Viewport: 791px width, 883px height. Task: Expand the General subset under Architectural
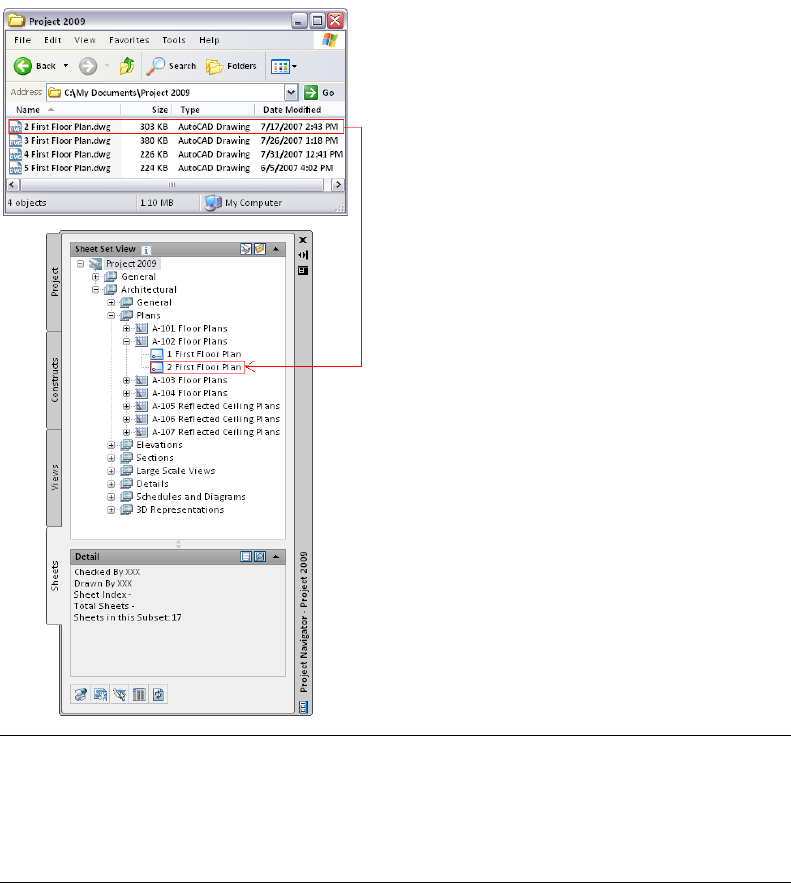[111, 302]
